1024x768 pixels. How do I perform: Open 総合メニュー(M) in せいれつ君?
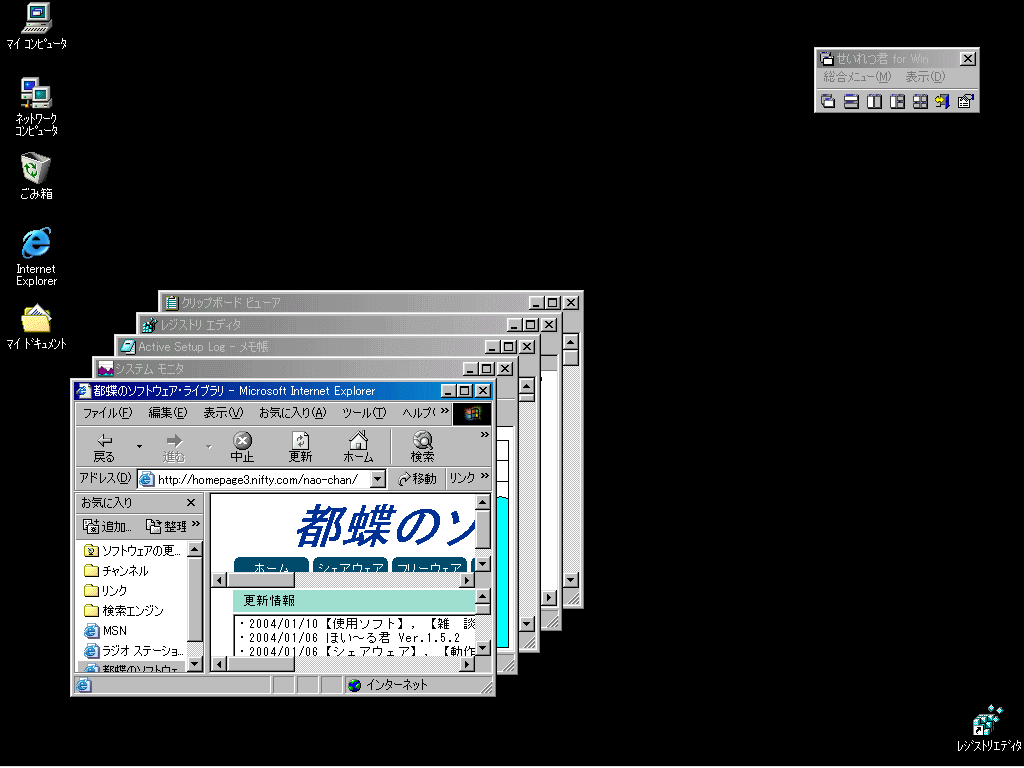click(x=857, y=77)
